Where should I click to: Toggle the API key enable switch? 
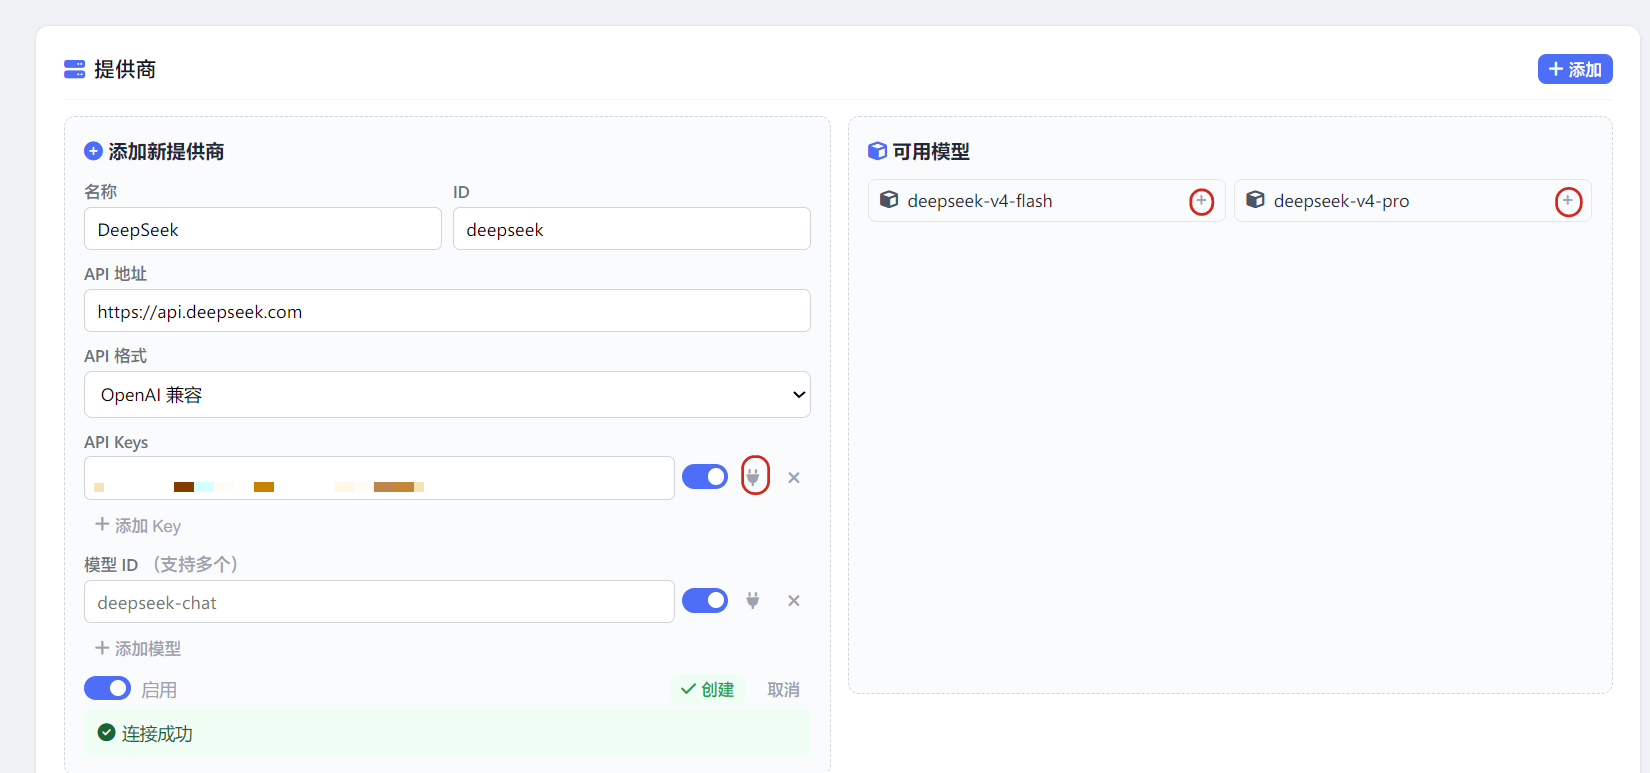[705, 477]
